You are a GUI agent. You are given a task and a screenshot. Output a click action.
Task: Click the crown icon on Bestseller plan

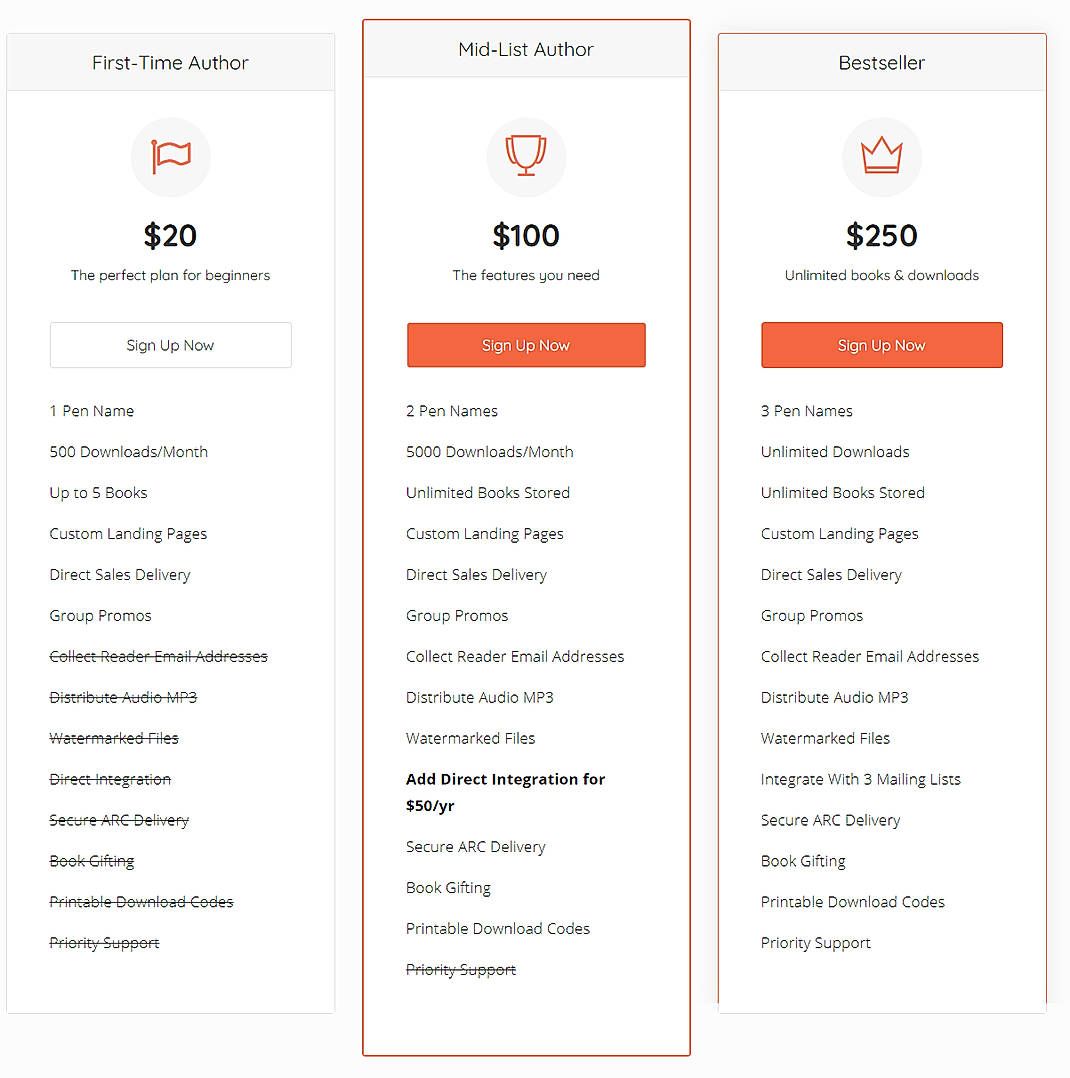coord(882,157)
